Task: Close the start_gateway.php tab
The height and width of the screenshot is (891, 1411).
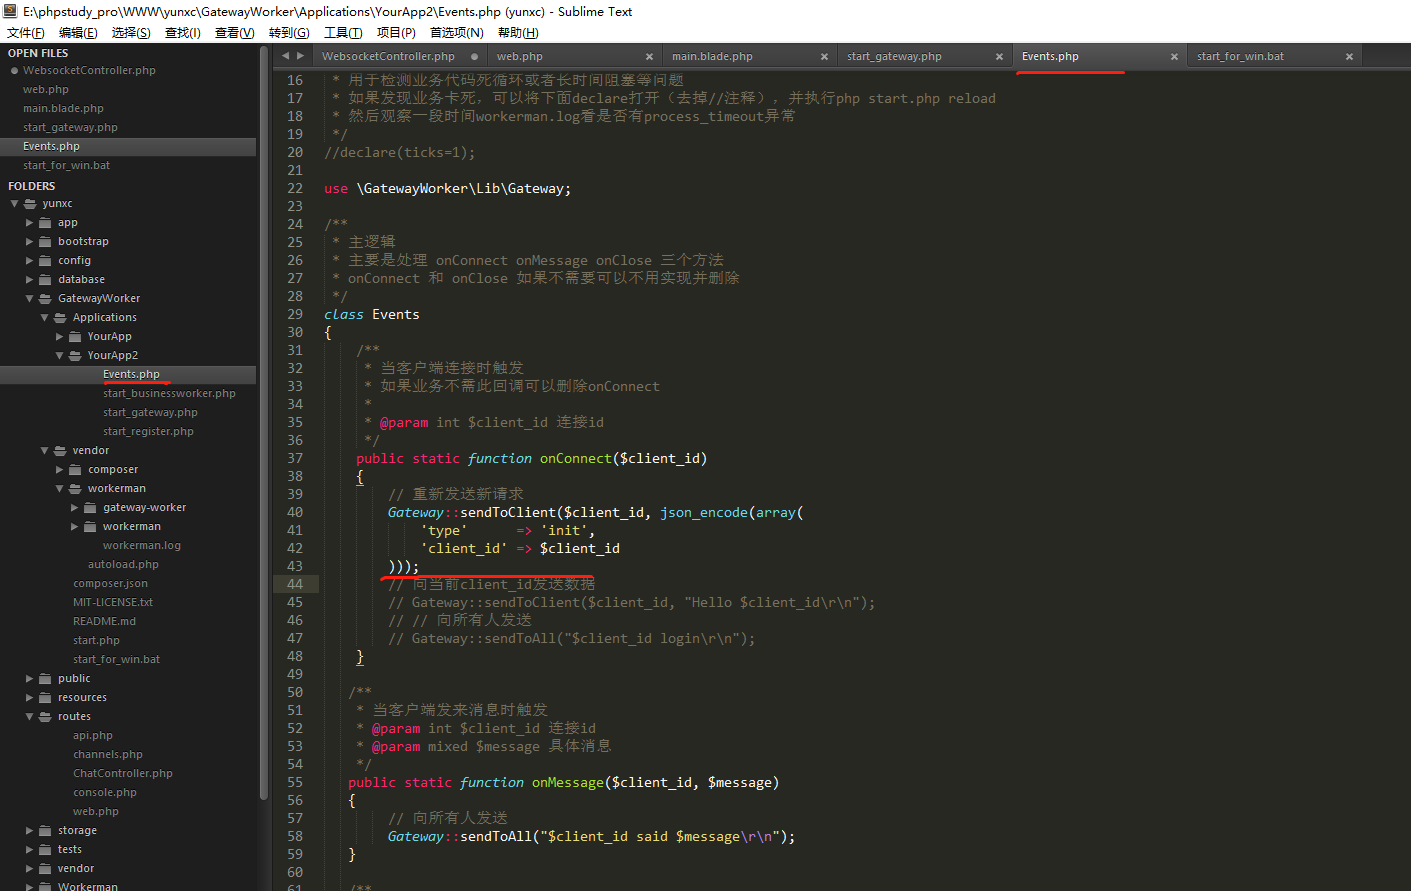Action: tap(999, 57)
